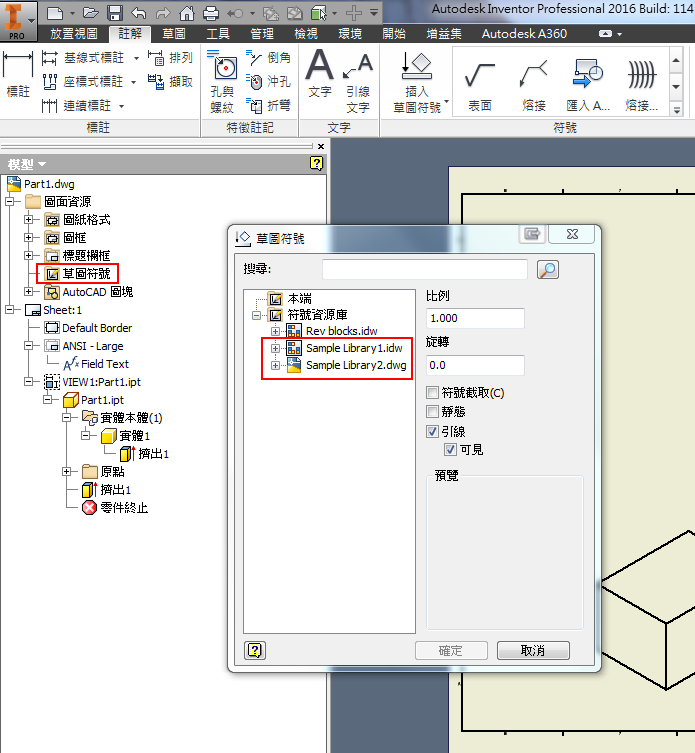Open a file with the folder icon
This screenshot has width=695, height=753.
(90, 13)
